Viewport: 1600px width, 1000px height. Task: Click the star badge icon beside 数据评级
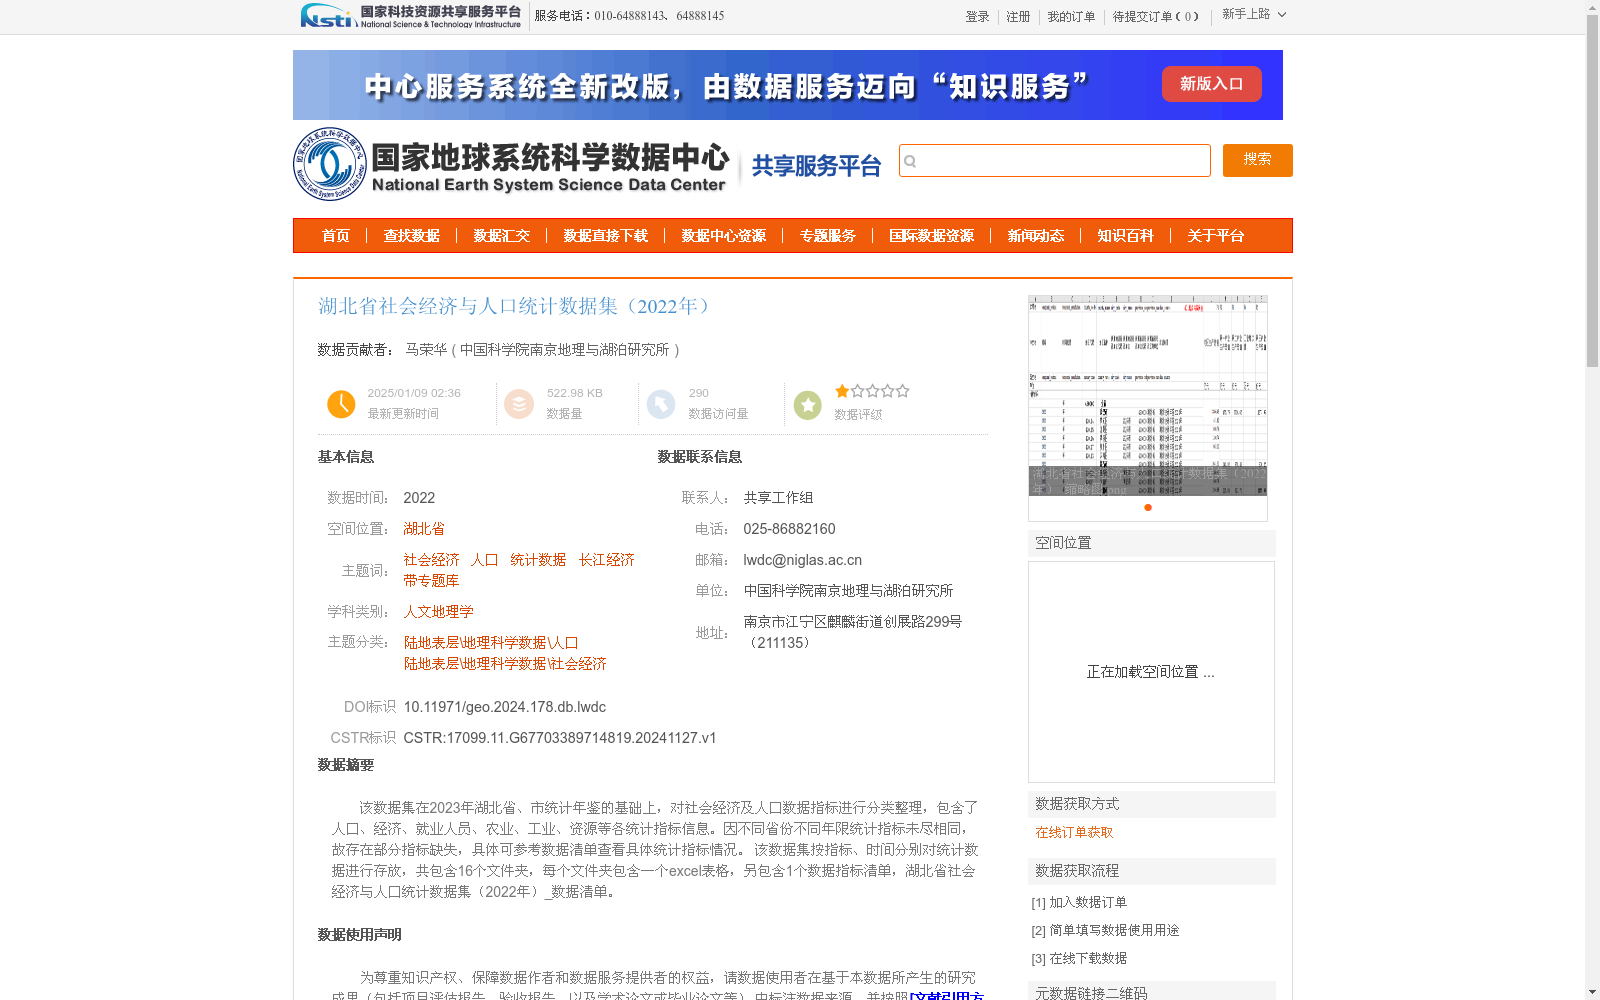pos(807,404)
